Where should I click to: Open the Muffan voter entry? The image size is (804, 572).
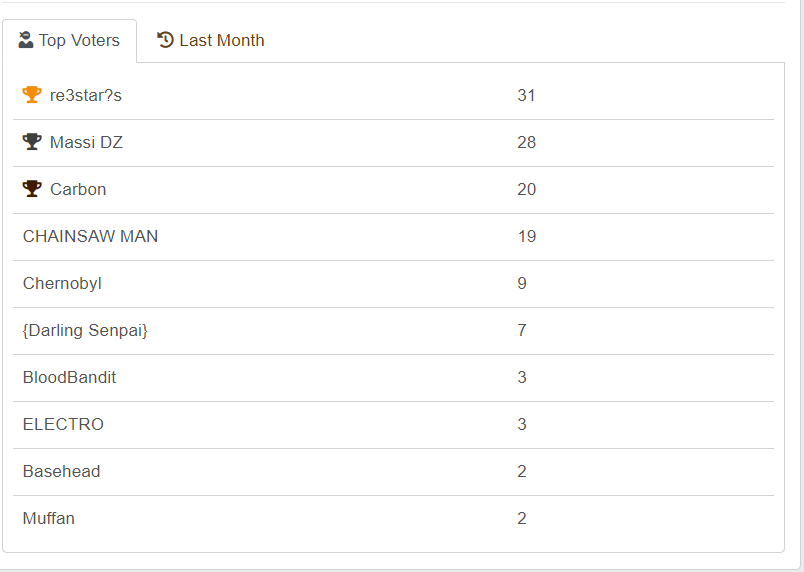(x=49, y=518)
